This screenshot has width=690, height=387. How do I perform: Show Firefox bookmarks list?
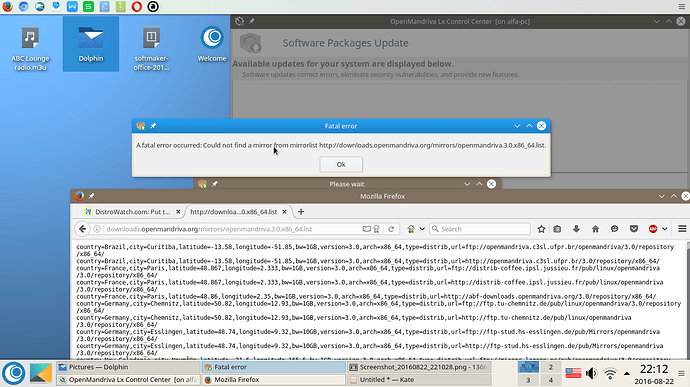point(557,229)
